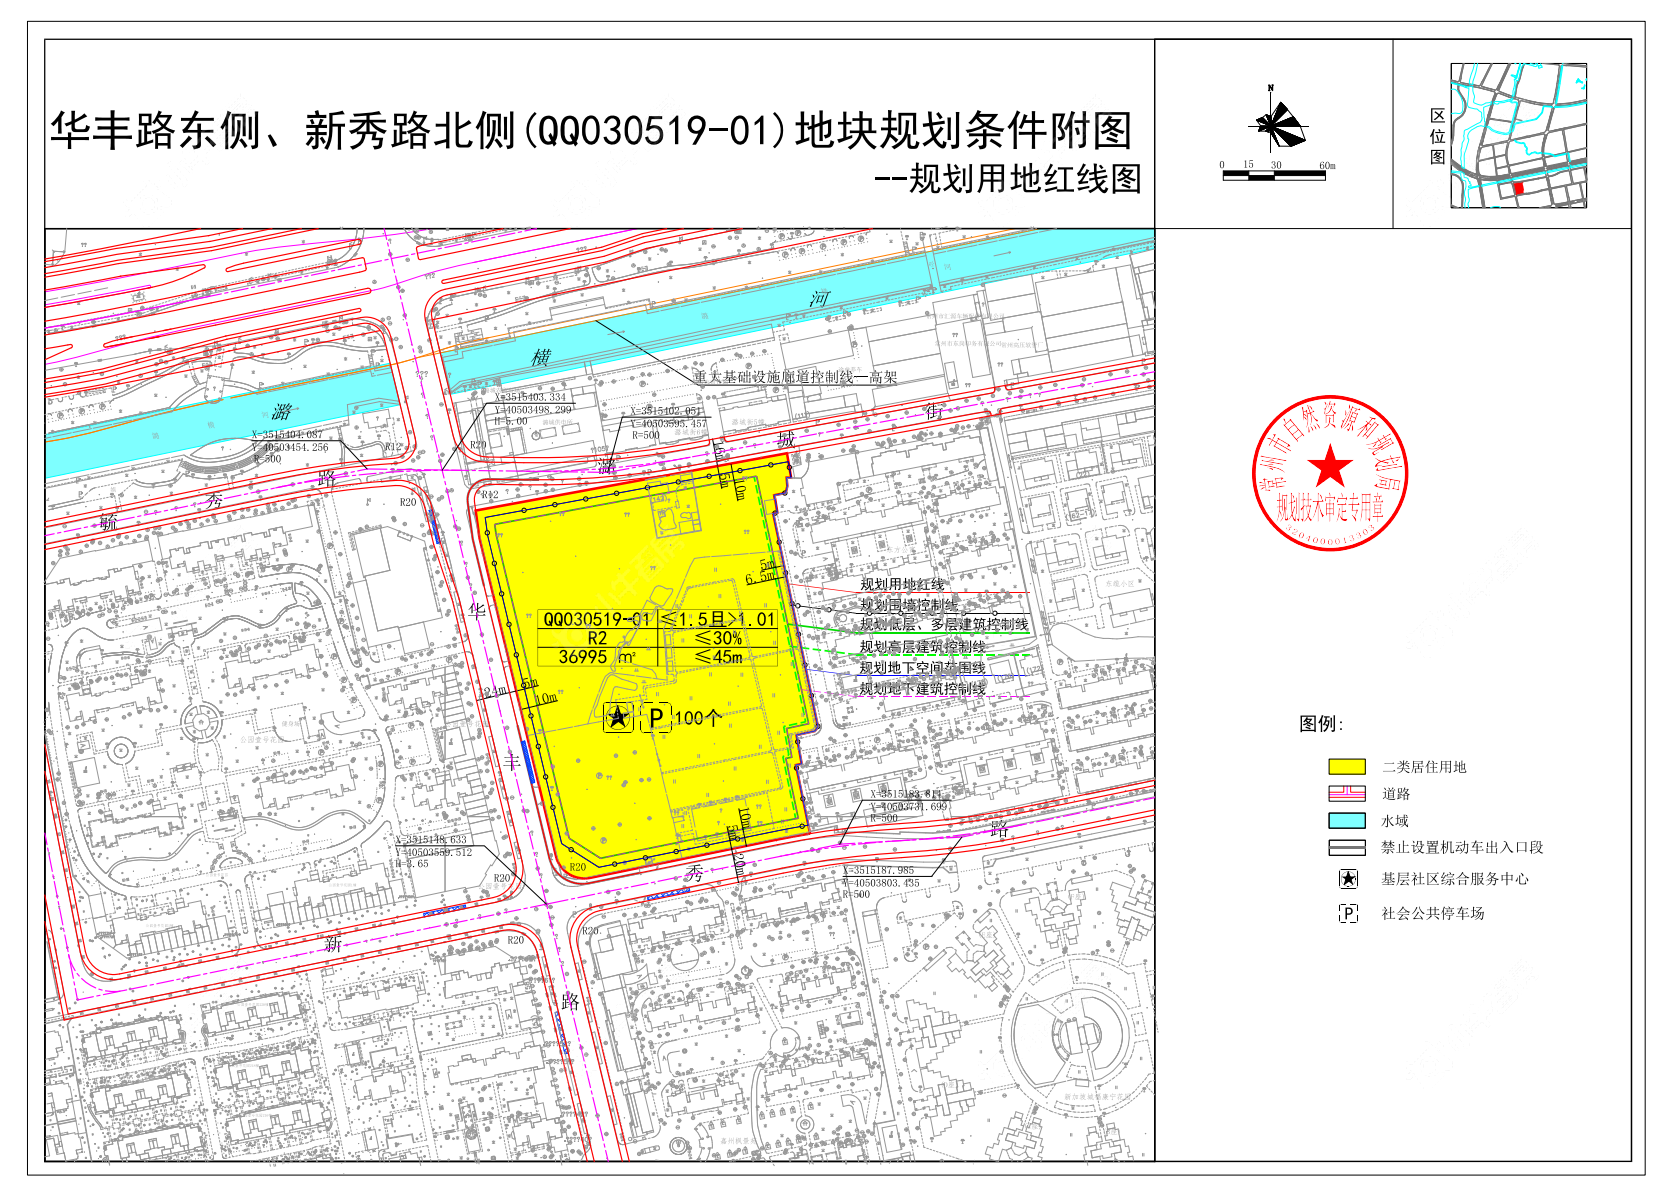Click the 规划用地红线 annotation label
This screenshot has height=1183, width=1662.
pyautogui.click(x=902, y=584)
